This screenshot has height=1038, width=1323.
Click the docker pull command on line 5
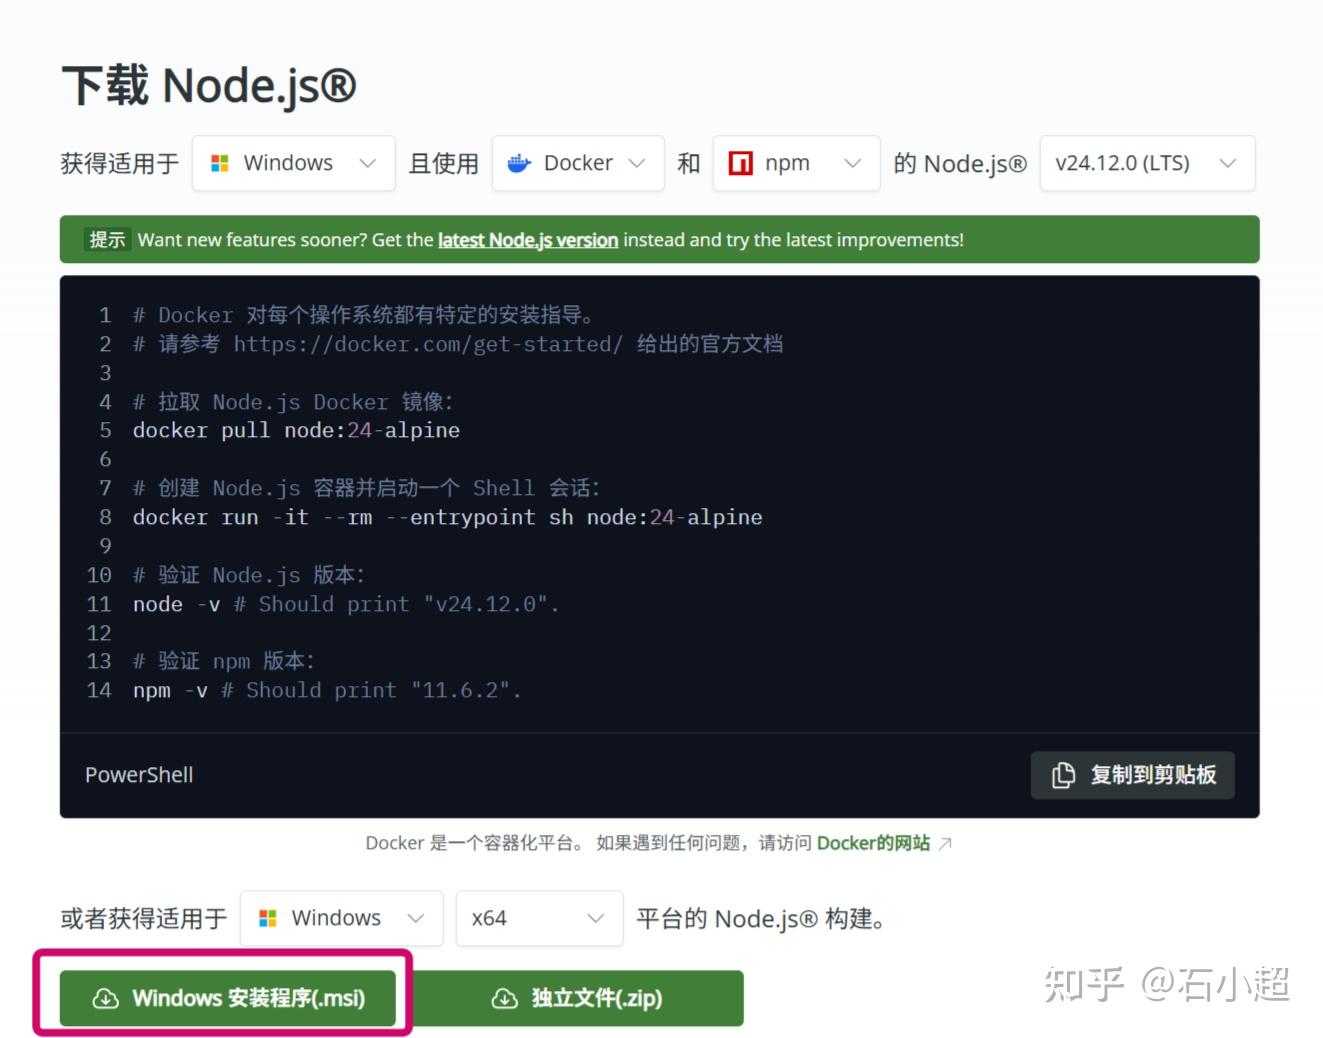tap(296, 430)
